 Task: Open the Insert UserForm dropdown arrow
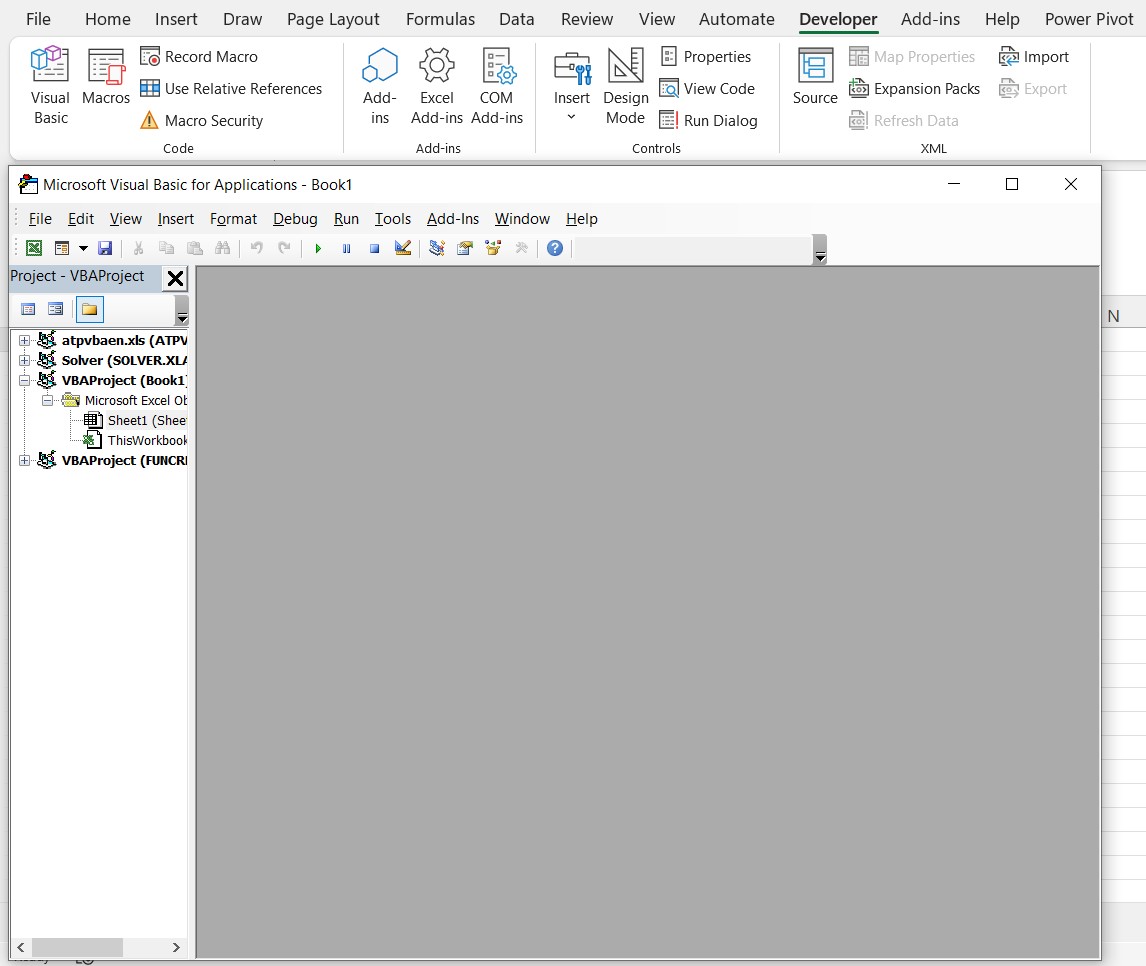click(x=83, y=250)
